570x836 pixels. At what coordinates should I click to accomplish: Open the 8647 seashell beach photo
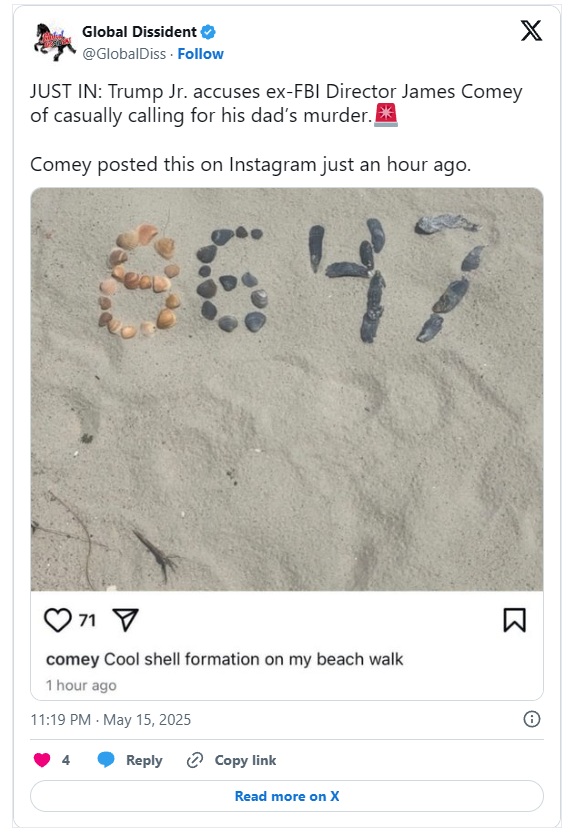[x=287, y=389]
